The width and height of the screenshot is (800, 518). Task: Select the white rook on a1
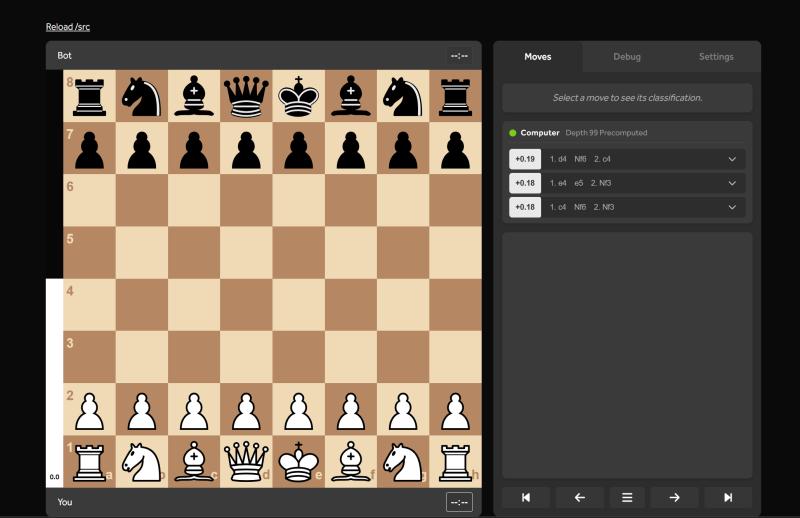(90, 461)
